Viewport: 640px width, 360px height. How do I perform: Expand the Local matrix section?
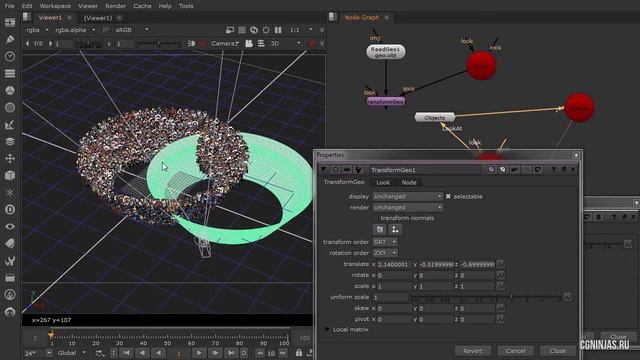[x=327, y=329]
